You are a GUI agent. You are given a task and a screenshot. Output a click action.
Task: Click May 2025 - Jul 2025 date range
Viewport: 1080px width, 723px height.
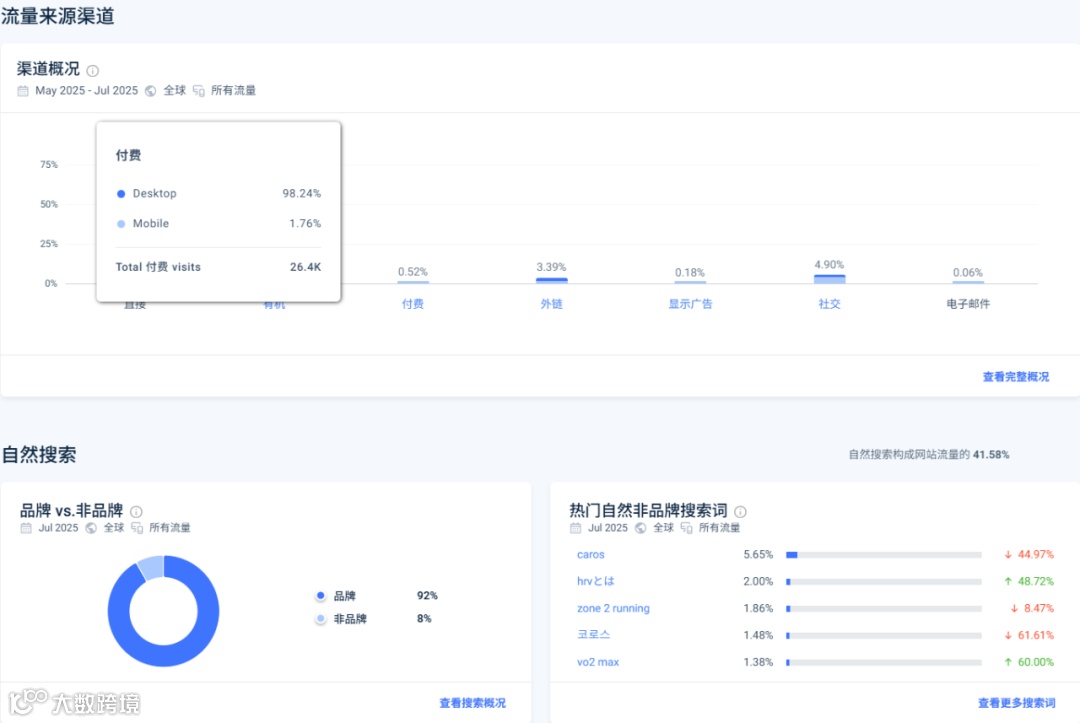click(87, 91)
